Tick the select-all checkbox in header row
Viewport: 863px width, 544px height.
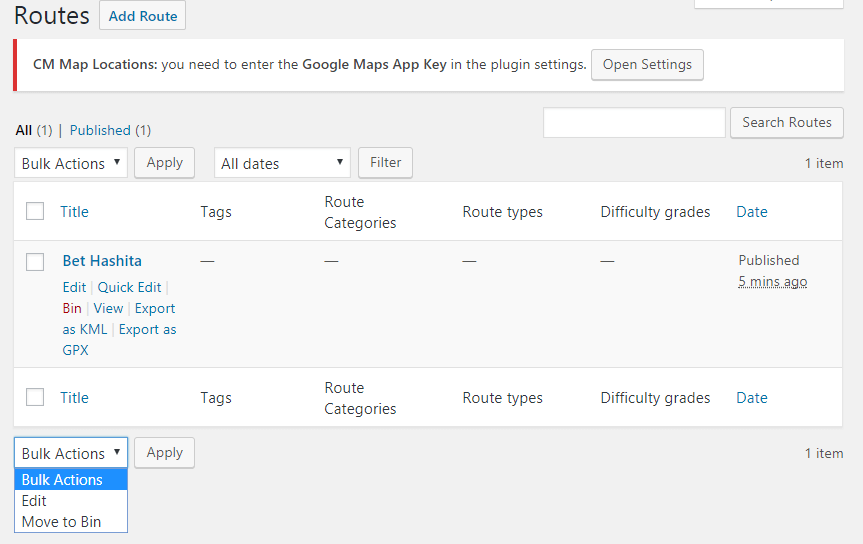[35, 211]
